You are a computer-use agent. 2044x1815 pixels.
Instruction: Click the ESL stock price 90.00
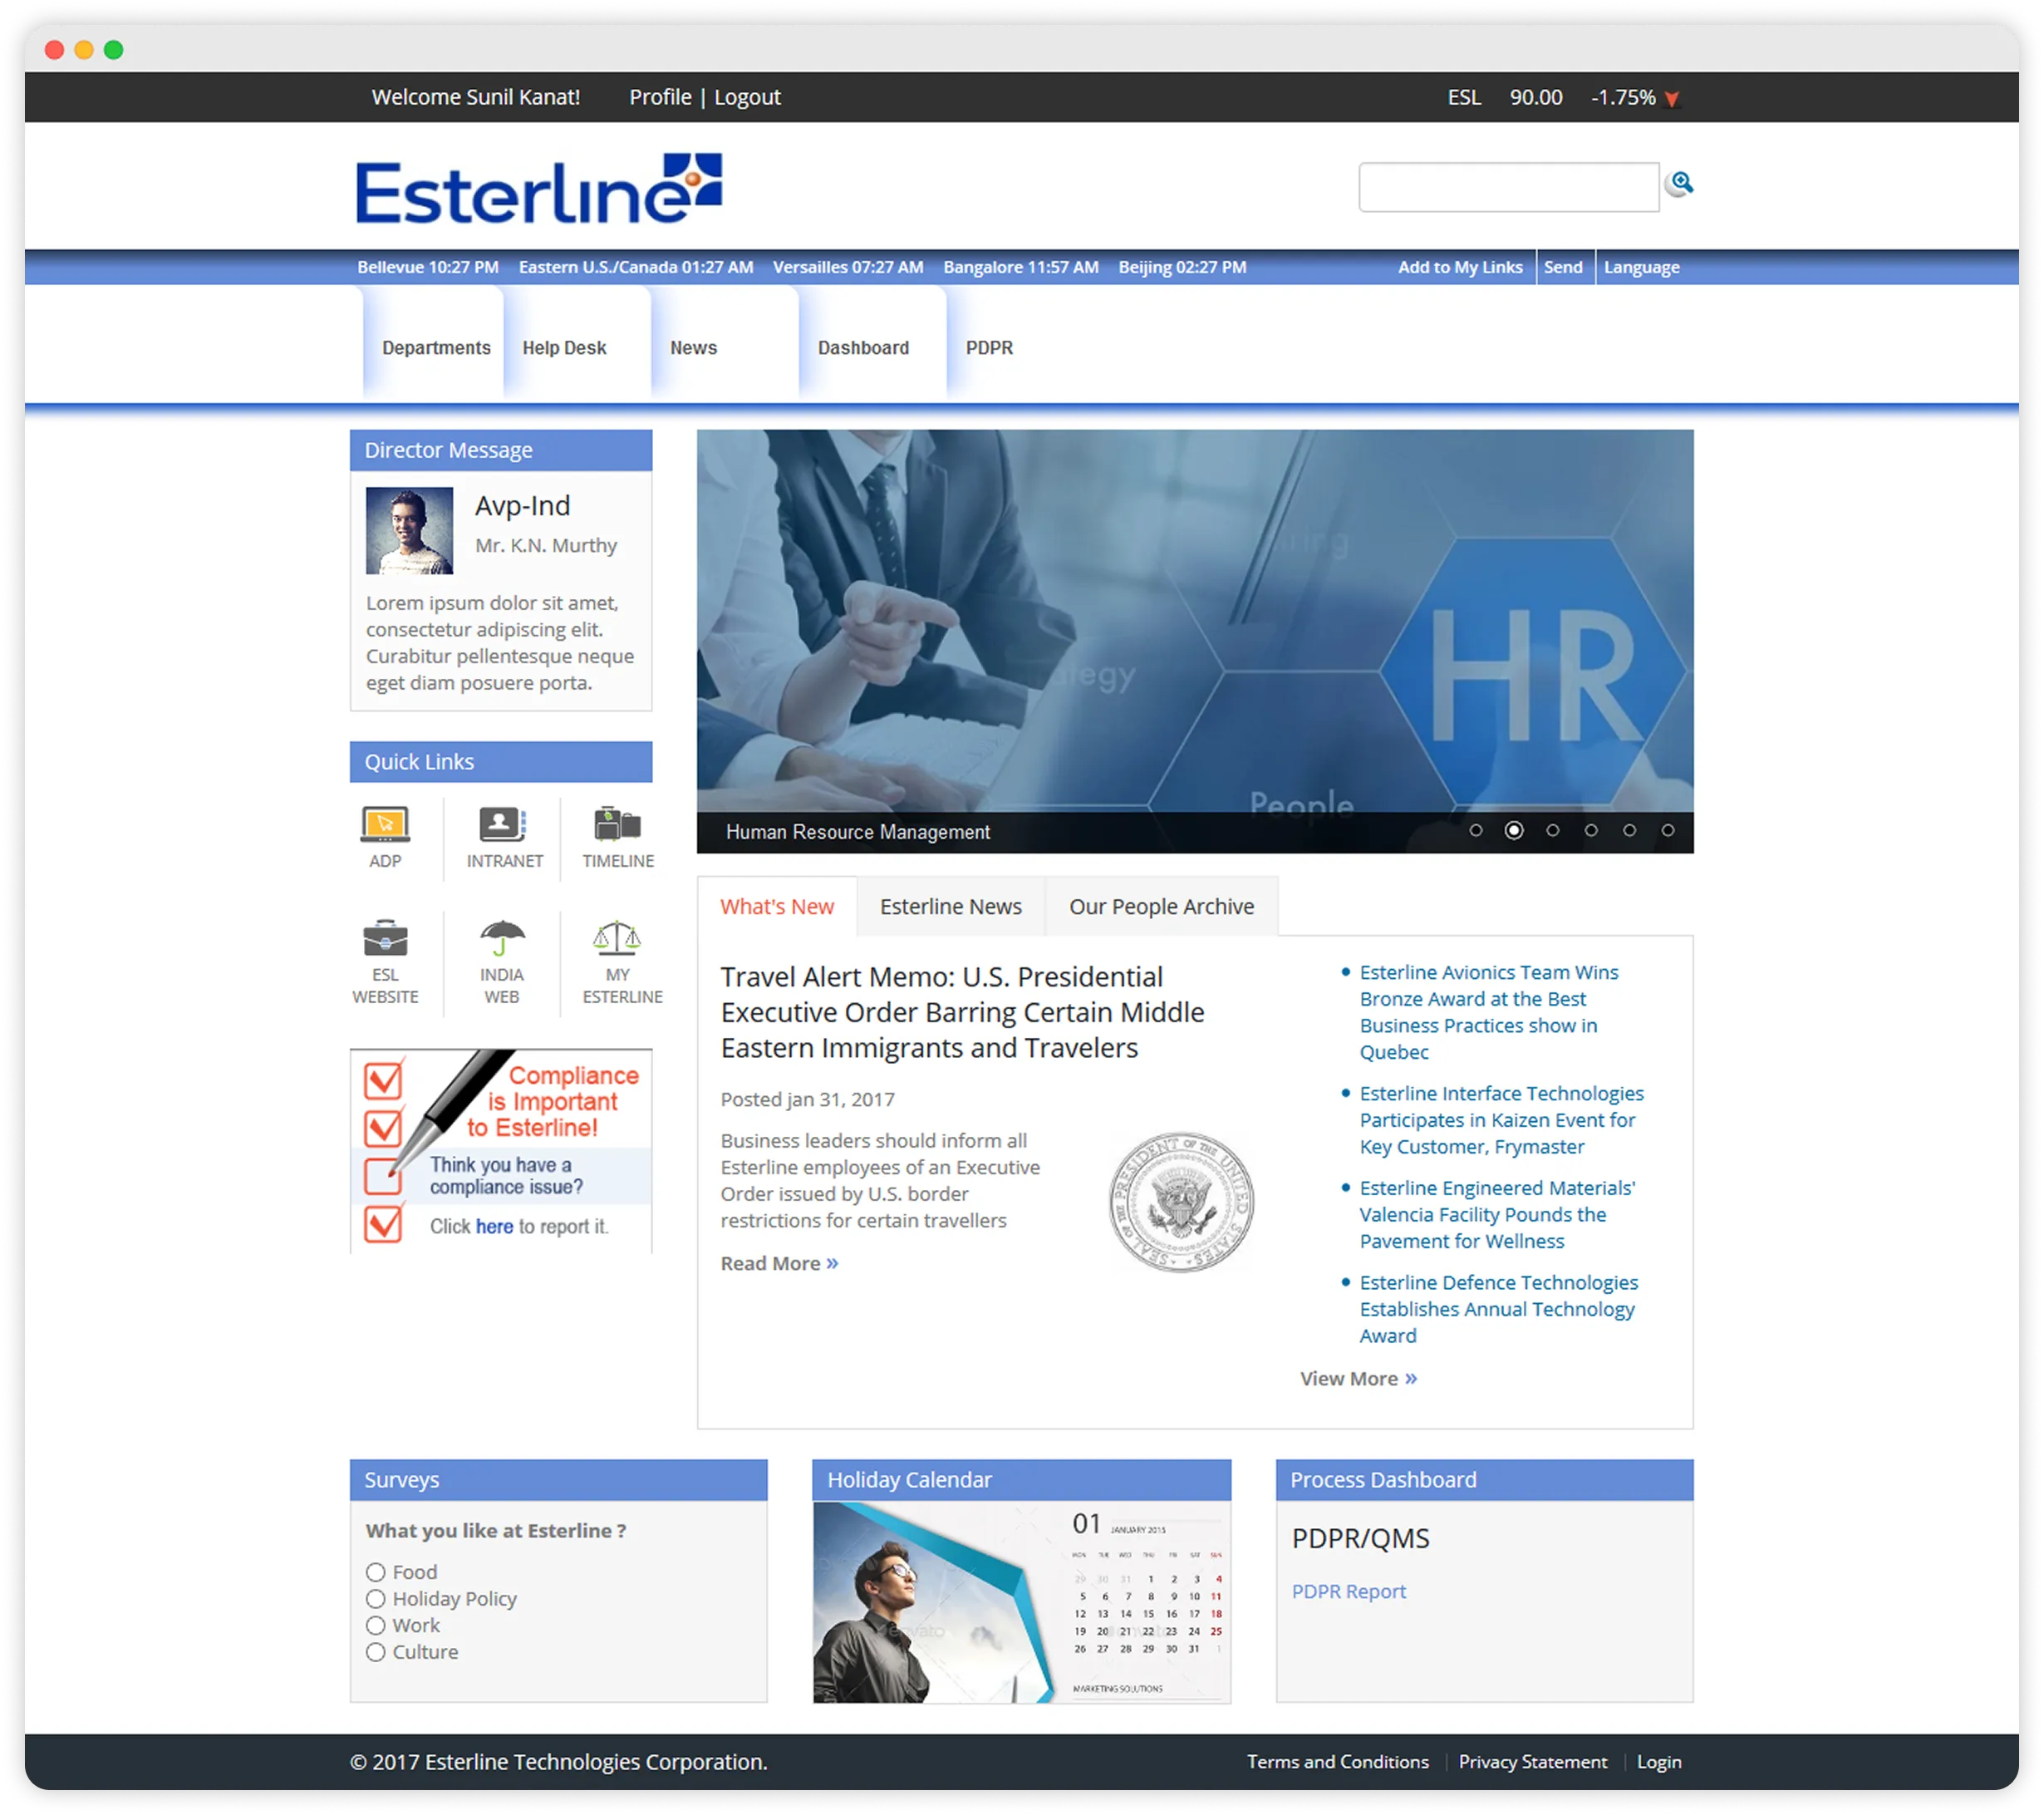1536,98
